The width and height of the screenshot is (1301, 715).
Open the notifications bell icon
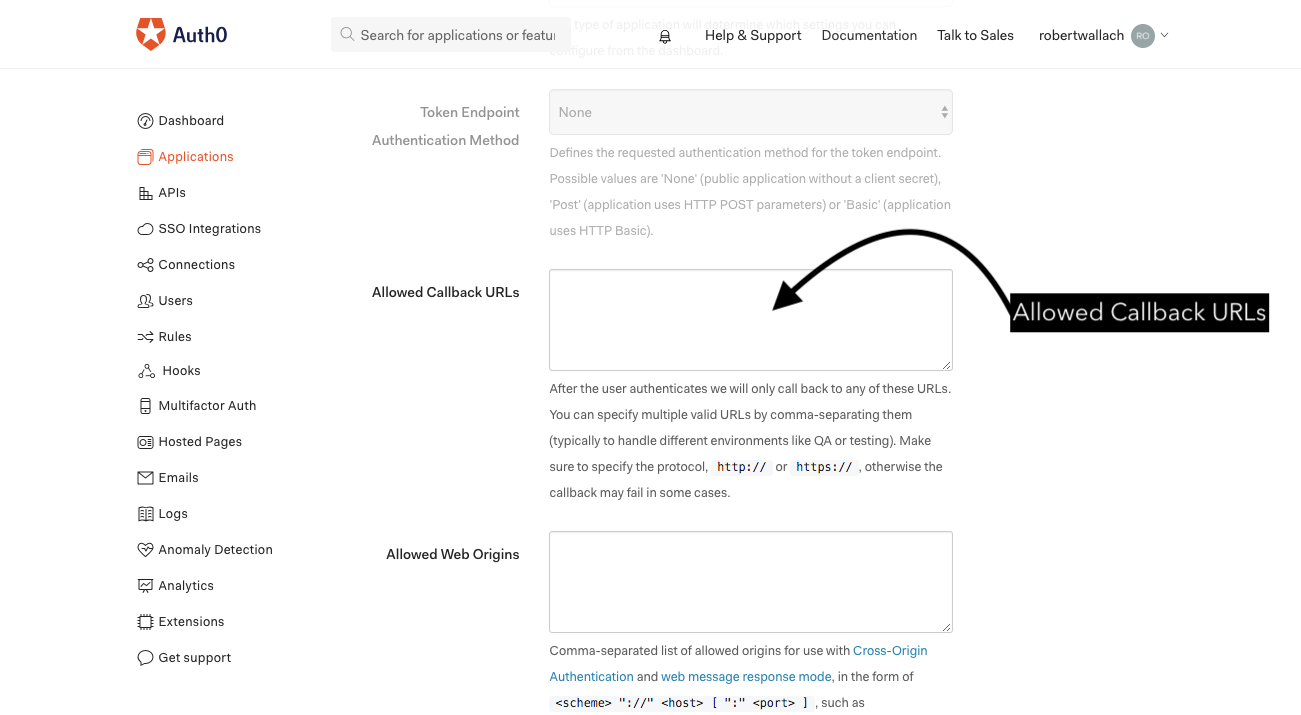[x=665, y=36]
